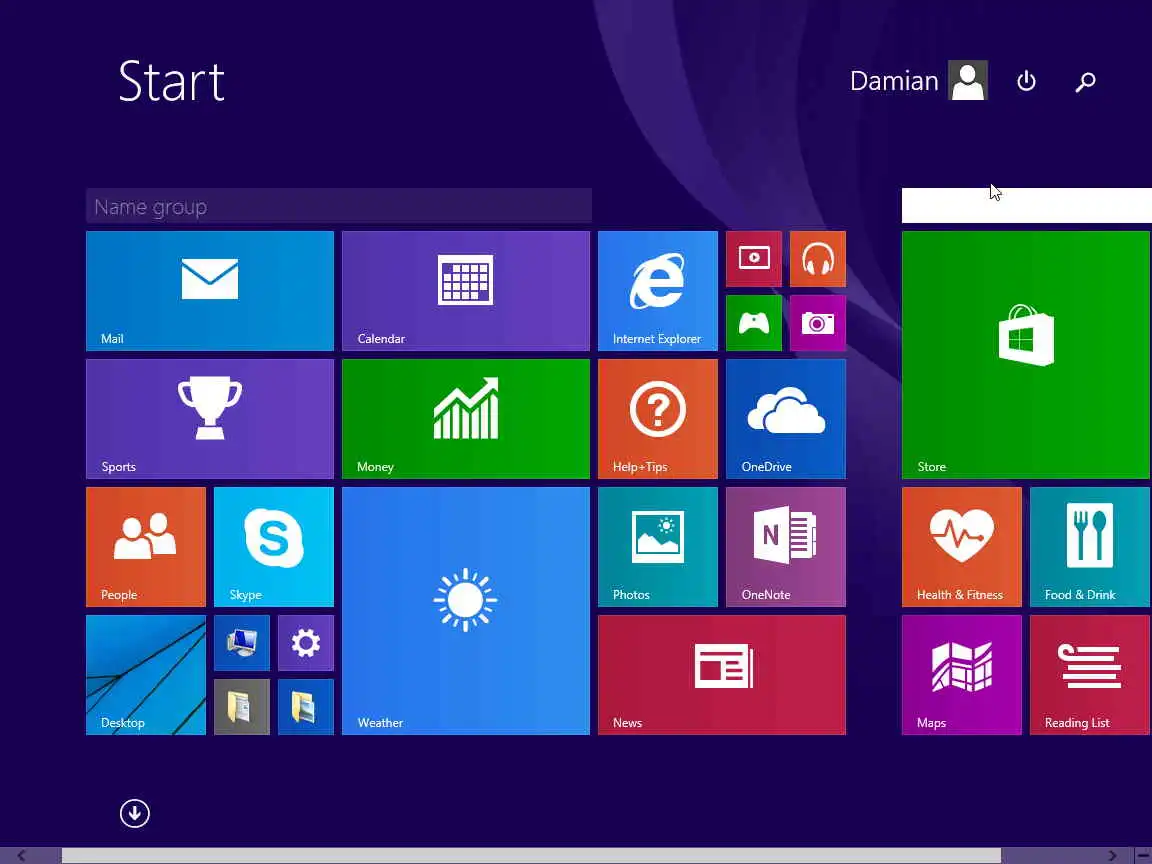Viewport: 1152px width, 864px height.
Task: Open the Maps tile
Action: [x=962, y=674]
